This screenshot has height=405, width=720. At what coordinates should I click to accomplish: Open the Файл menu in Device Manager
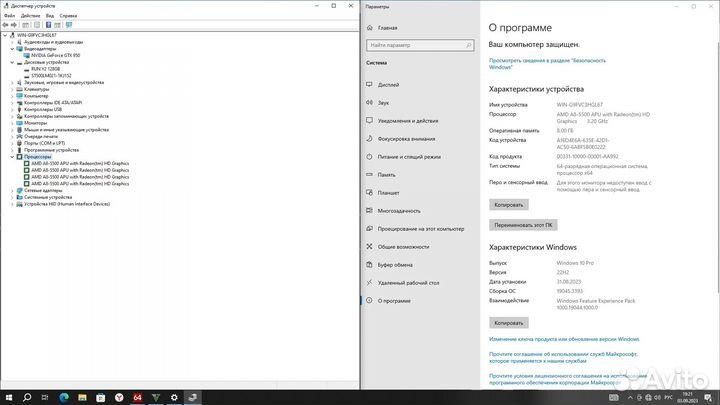9,16
